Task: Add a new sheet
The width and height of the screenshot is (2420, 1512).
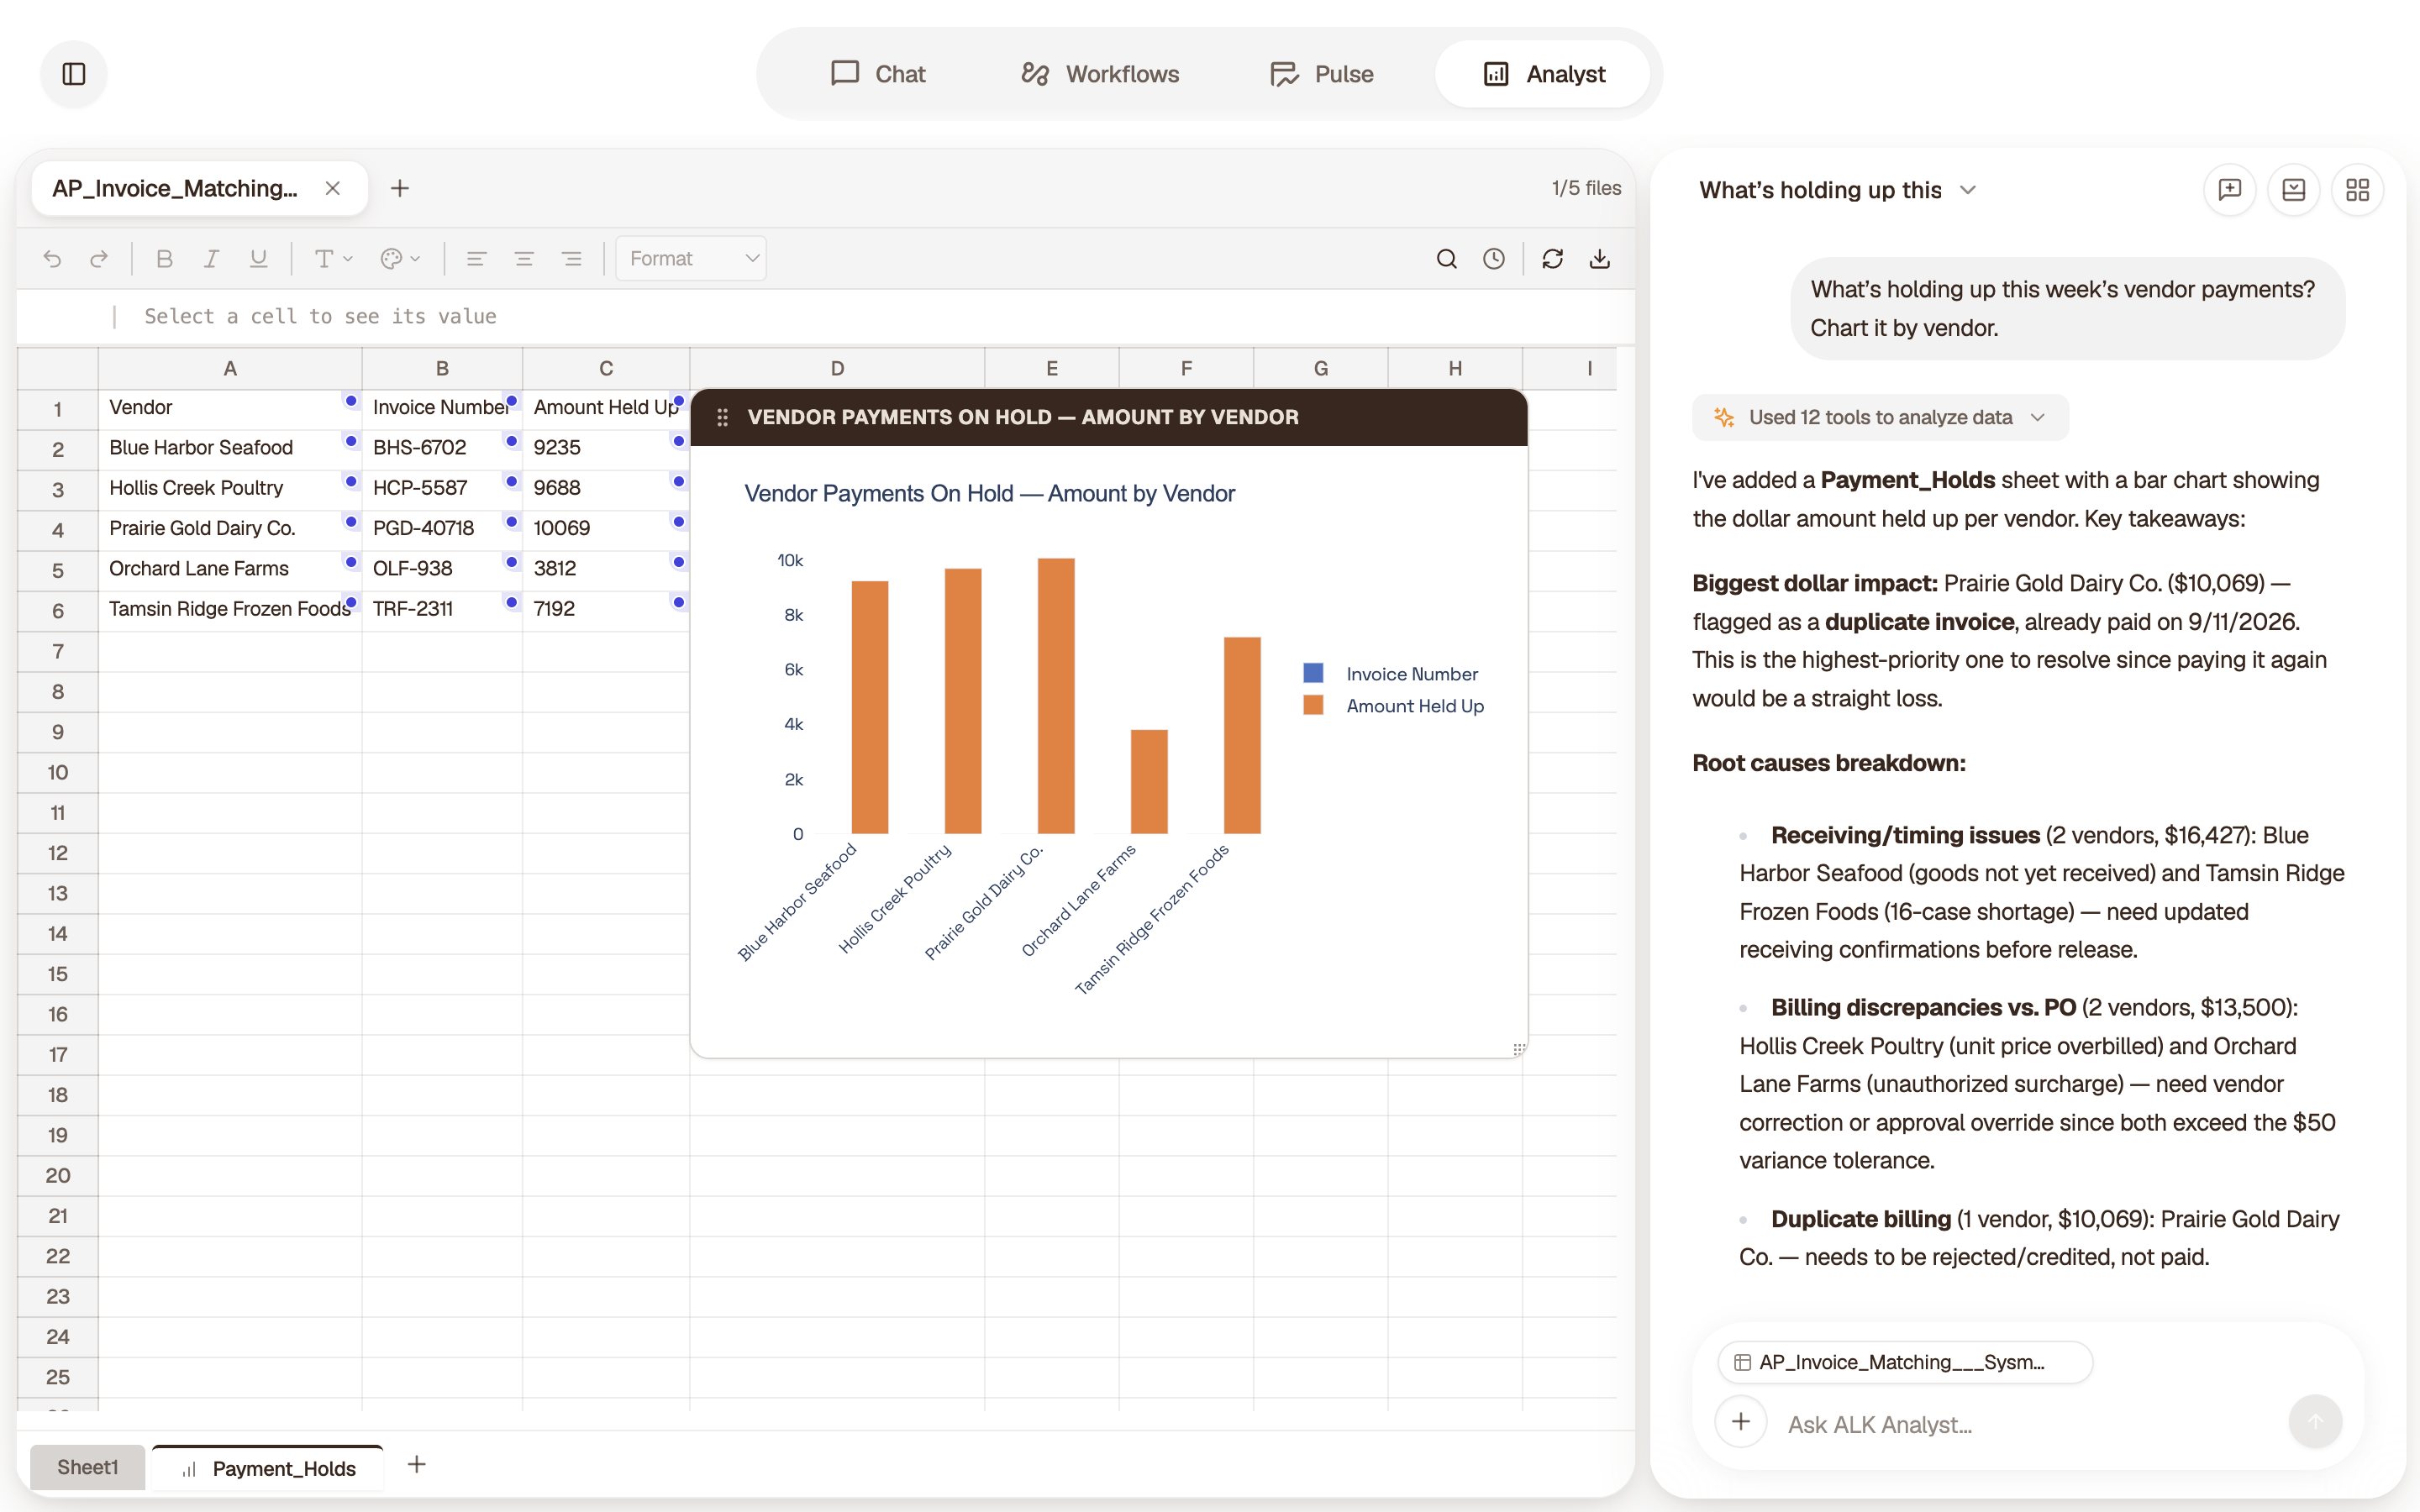Action: click(417, 1465)
